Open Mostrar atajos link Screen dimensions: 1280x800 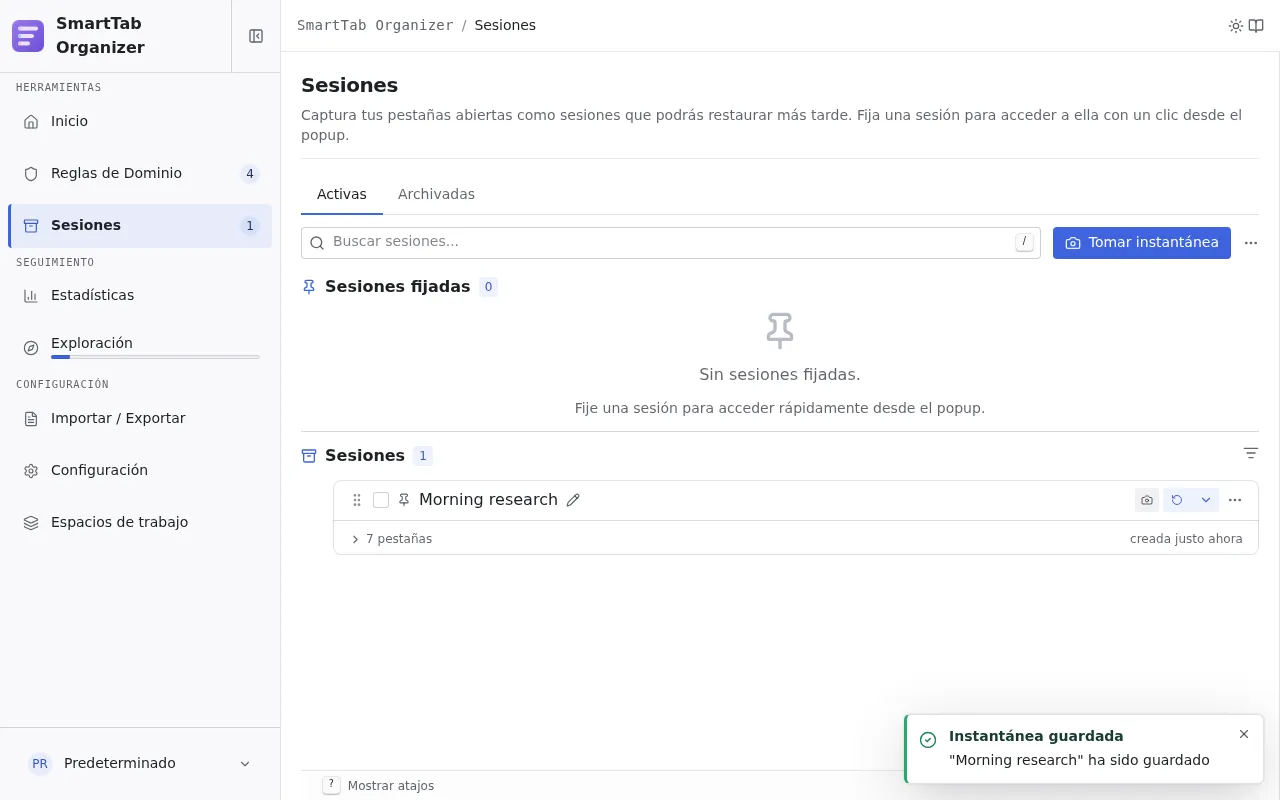379,786
